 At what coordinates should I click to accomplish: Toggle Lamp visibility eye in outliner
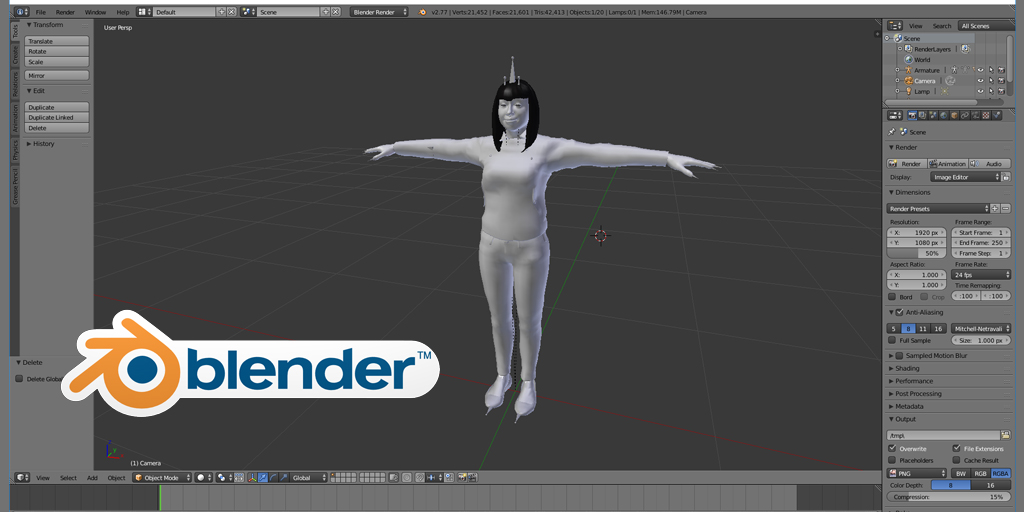click(980, 91)
